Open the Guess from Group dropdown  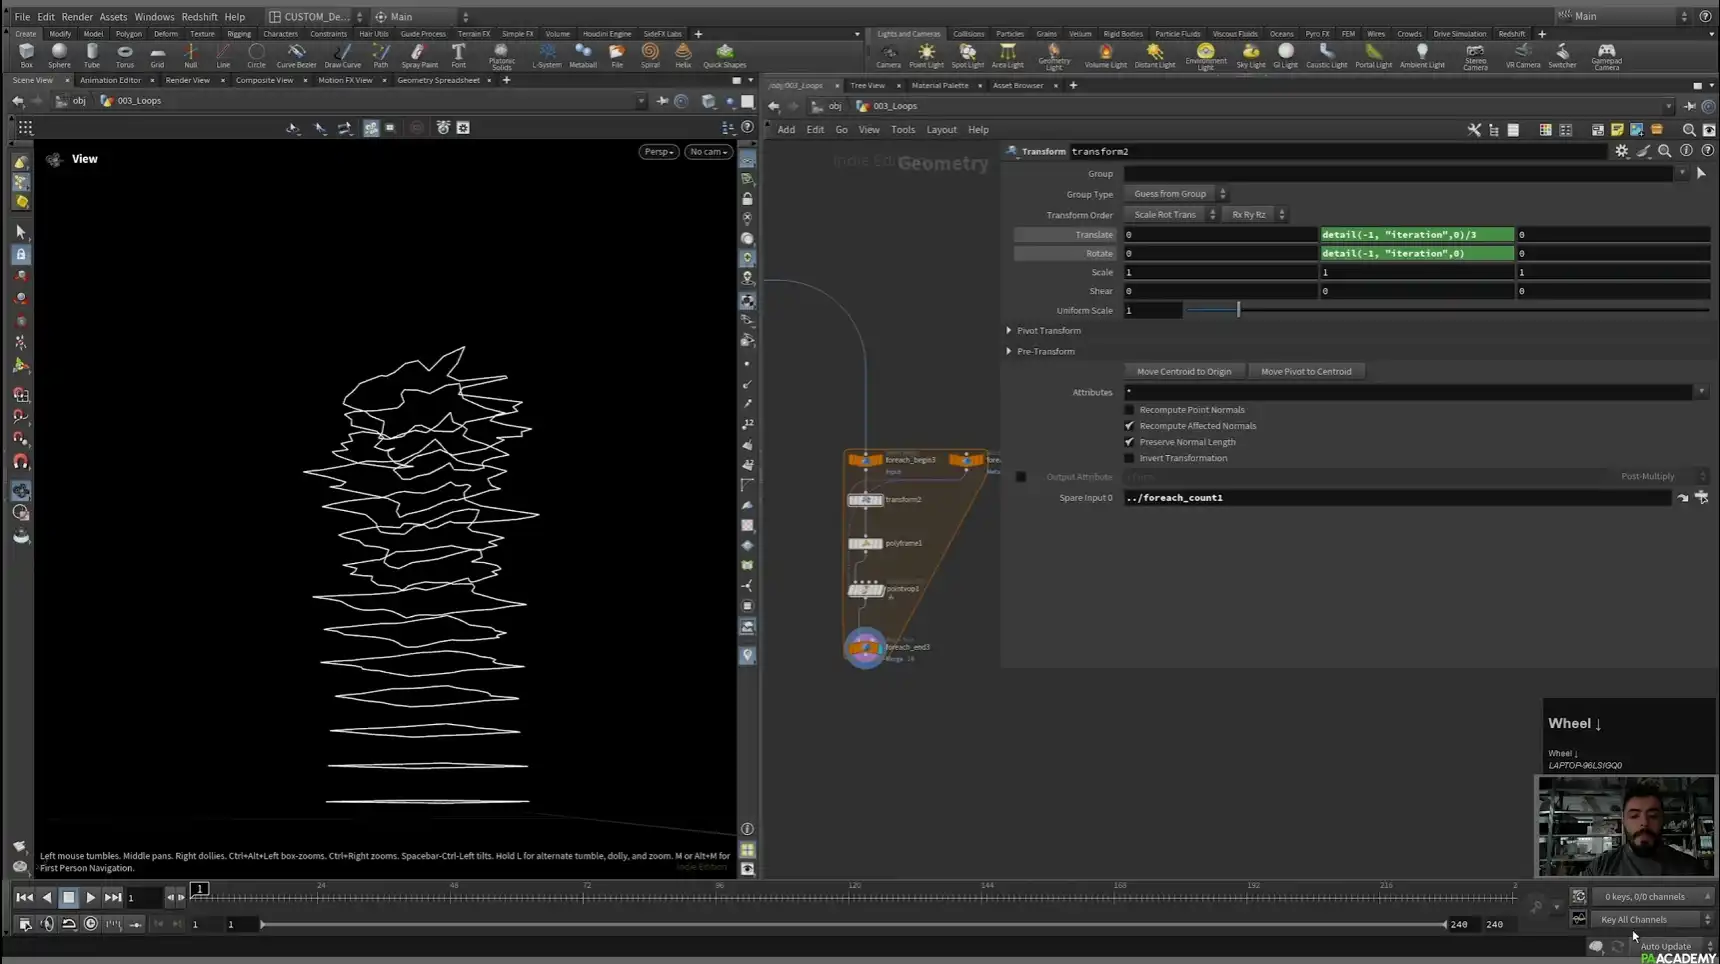1176,193
